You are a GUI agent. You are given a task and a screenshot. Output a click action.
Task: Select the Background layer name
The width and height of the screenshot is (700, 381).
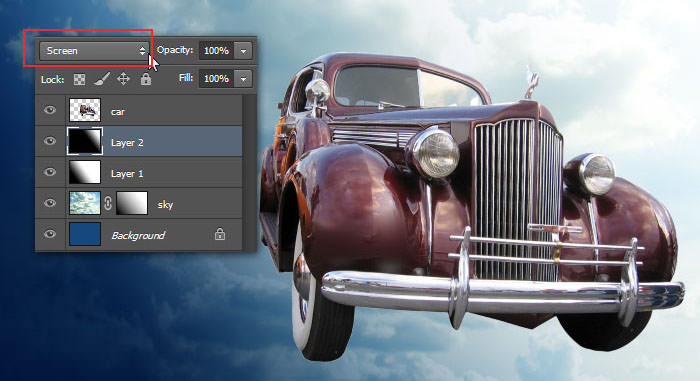138,235
